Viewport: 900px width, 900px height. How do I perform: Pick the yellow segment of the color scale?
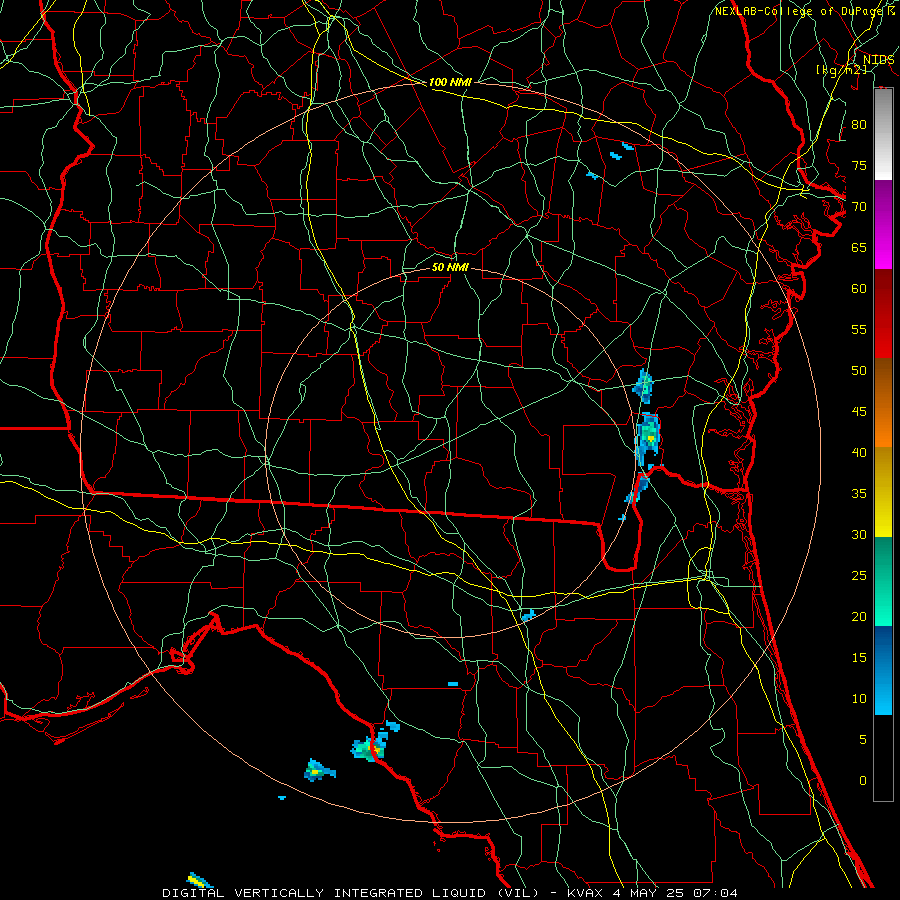[883, 492]
